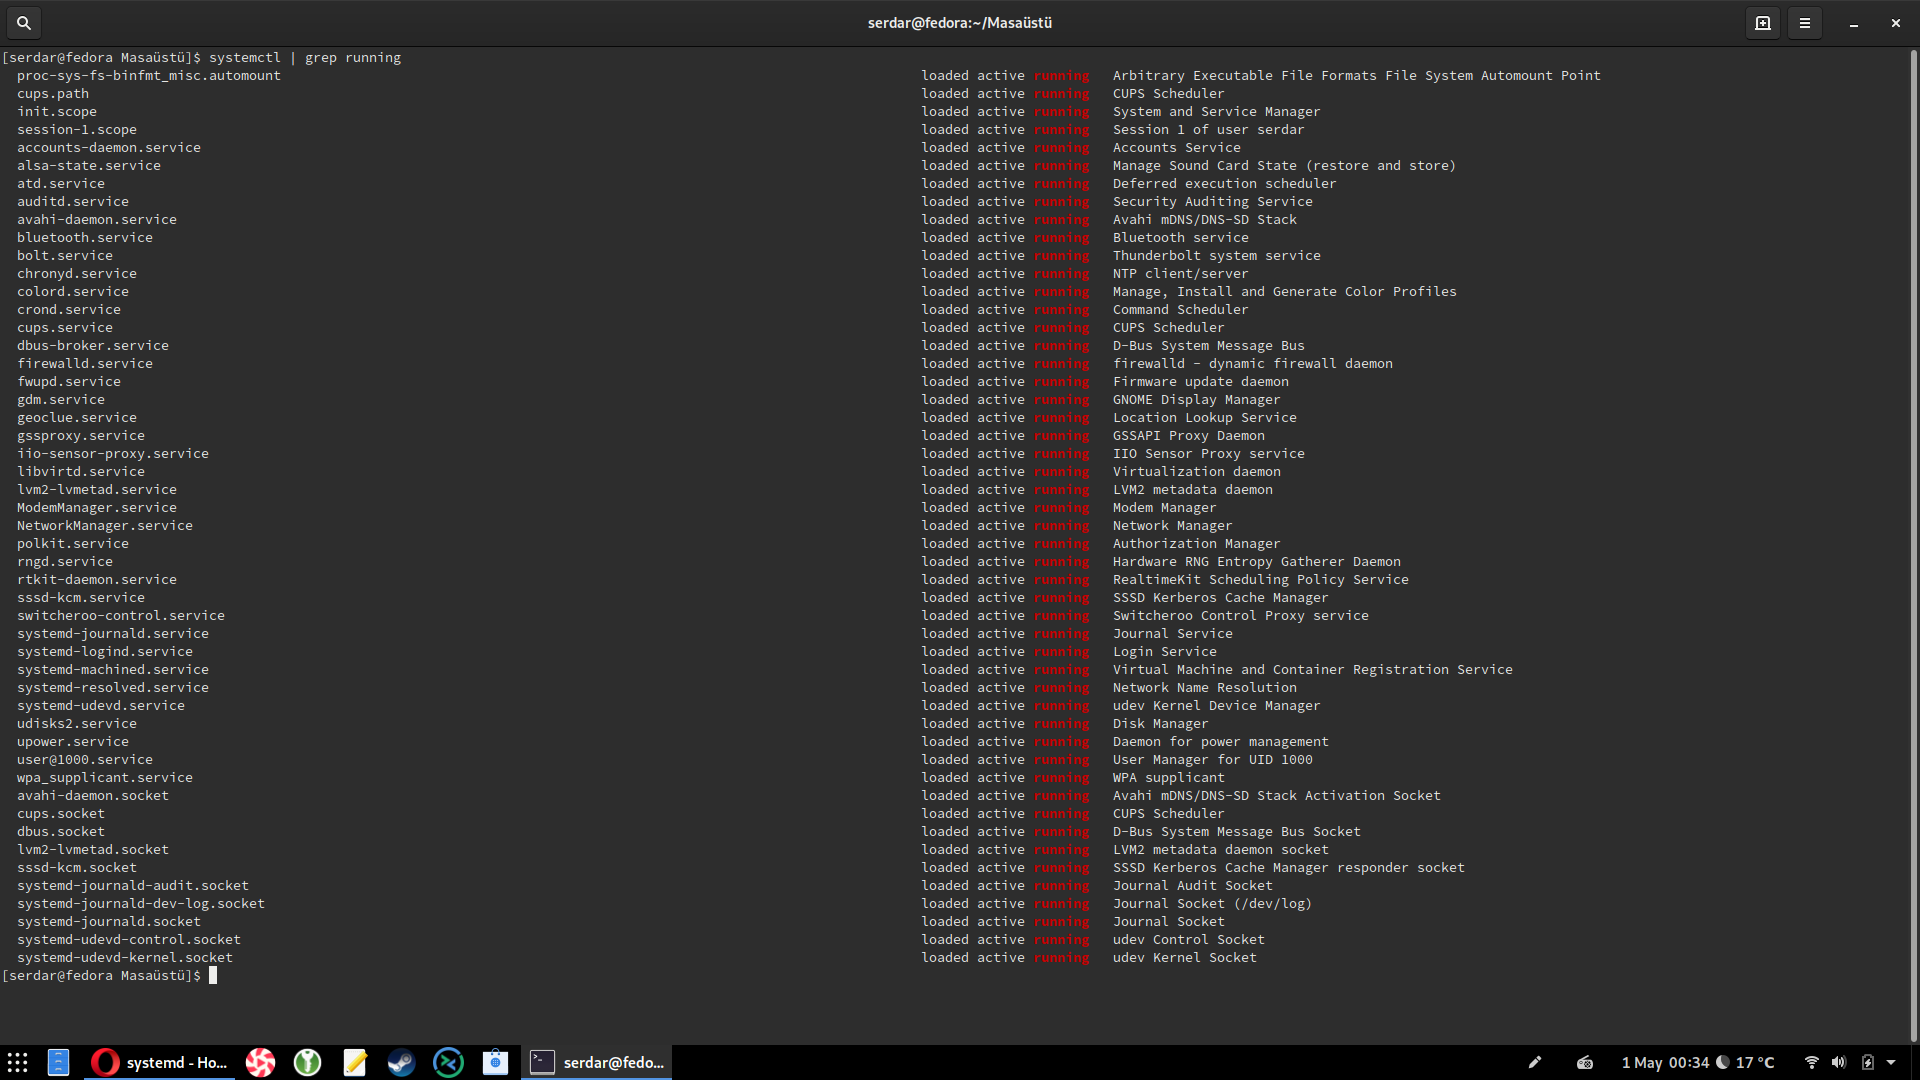
Task: Open the Wi-Fi network indicator
Action: click(1811, 1062)
